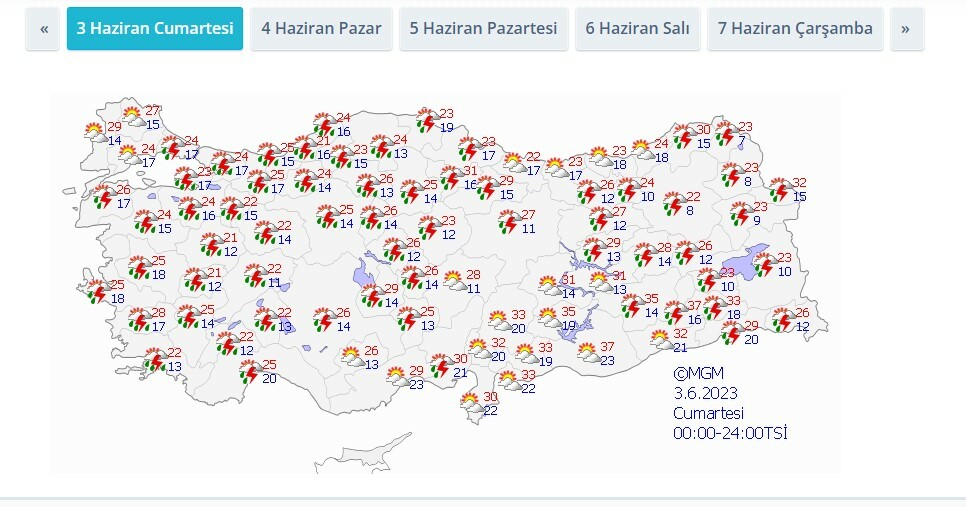Select the thunderstorm icon showing 24/13
966x507 pixels.
[x=381, y=147]
